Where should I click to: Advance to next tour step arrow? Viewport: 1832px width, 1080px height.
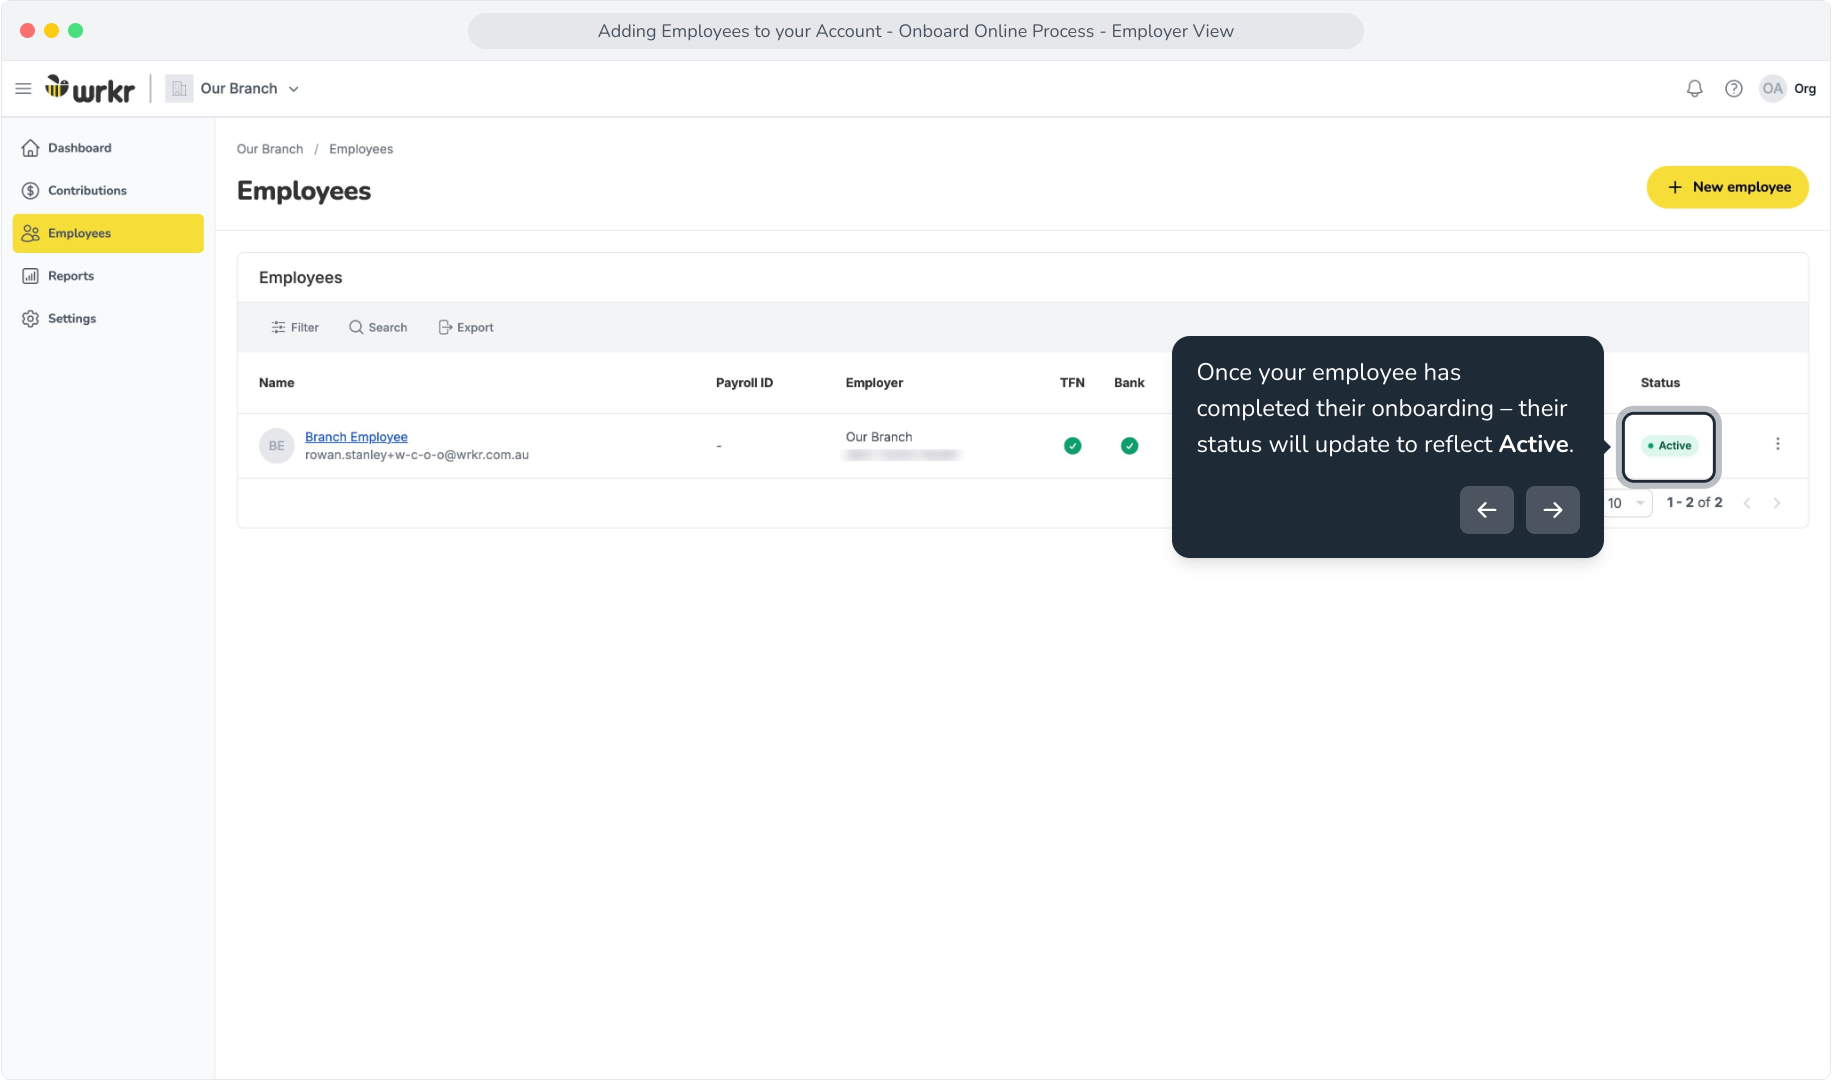[x=1552, y=510]
